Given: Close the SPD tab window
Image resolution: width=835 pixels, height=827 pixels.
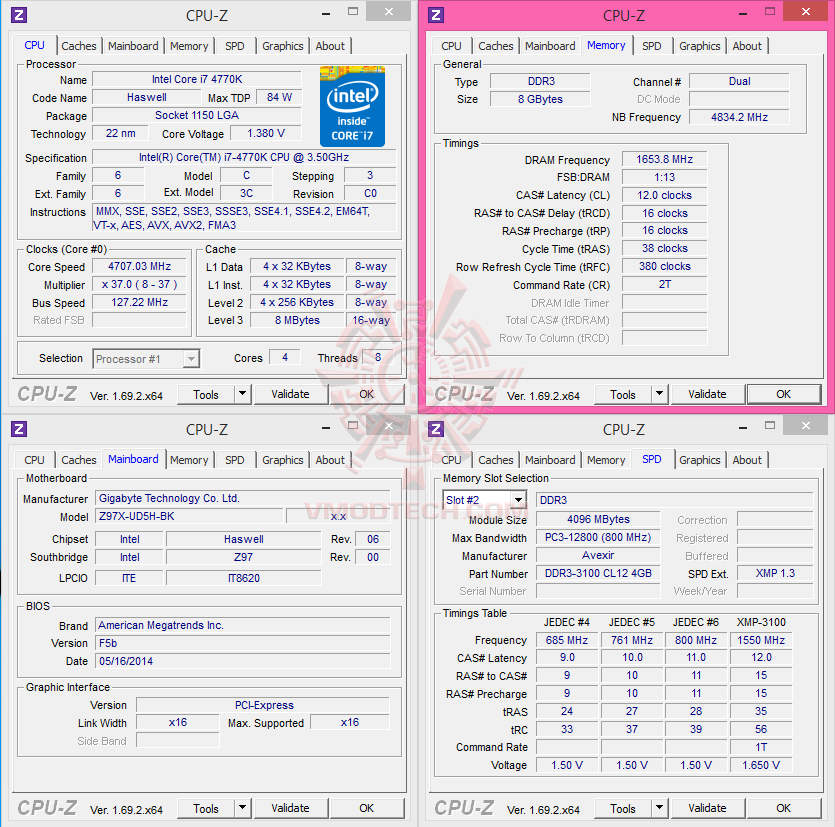Looking at the screenshot, I should tap(806, 425).
